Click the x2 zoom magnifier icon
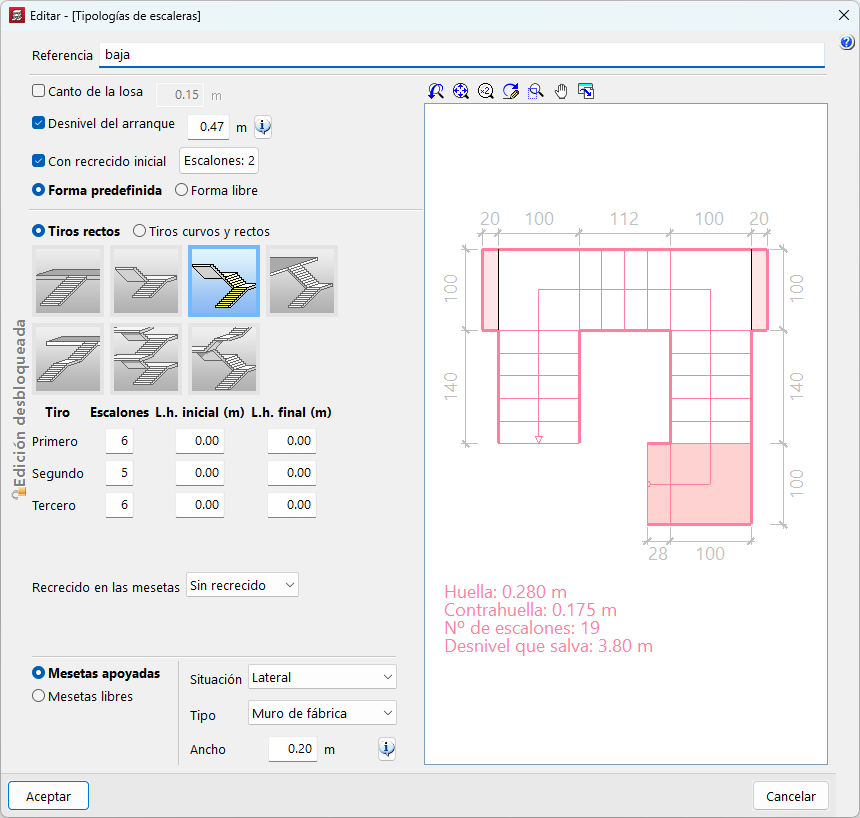 (486, 91)
